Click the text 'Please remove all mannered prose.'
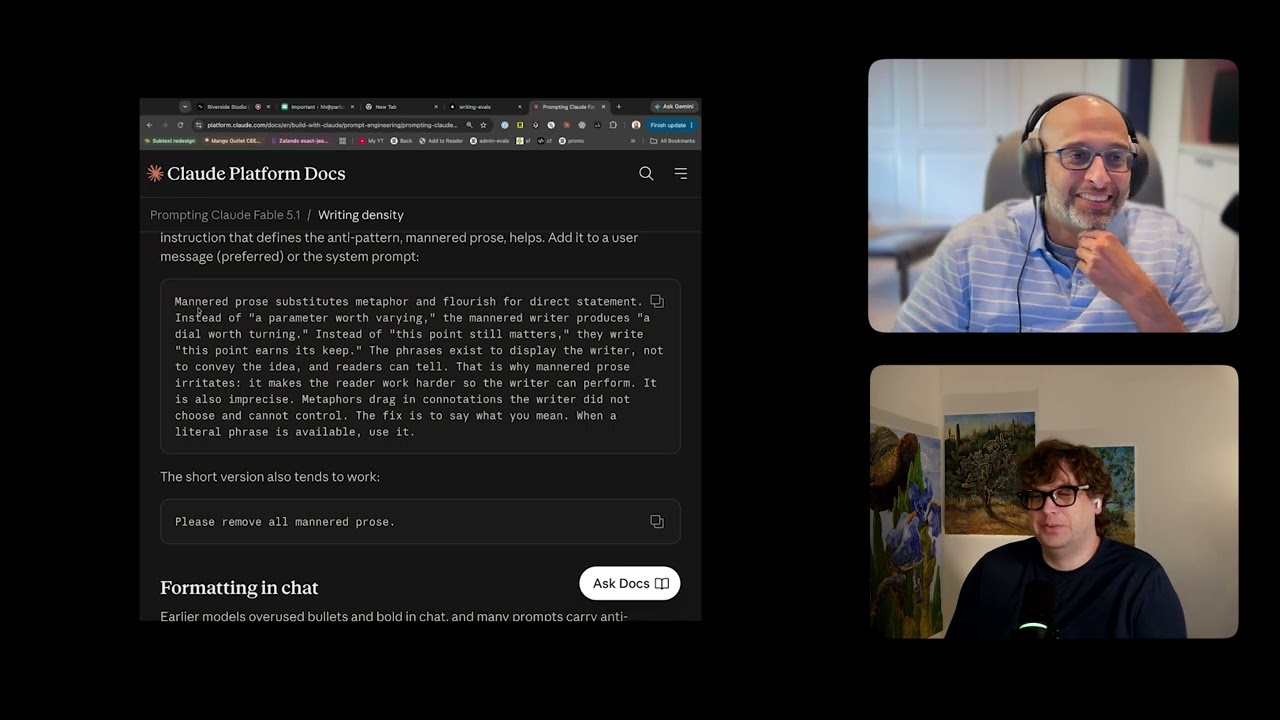 pyautogui.click(x=285, y=522)
